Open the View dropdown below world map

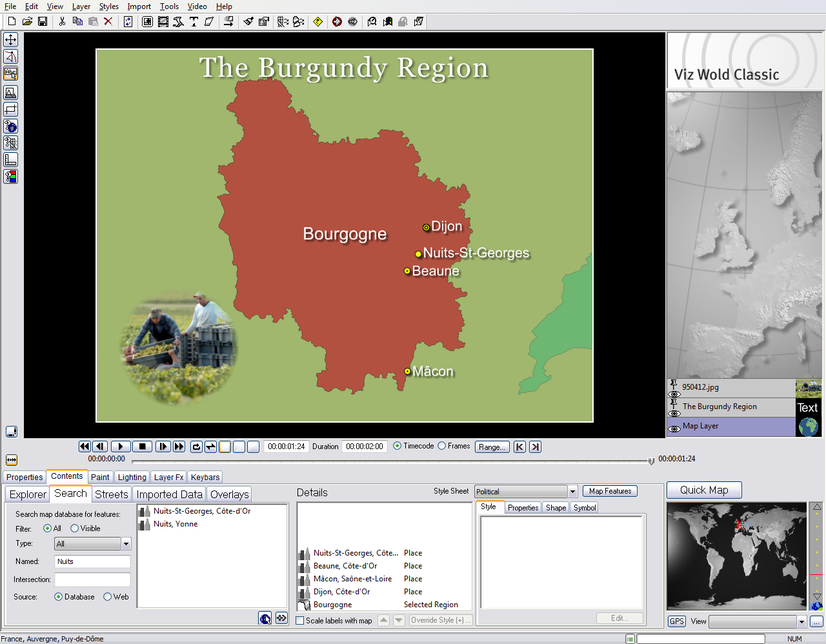(x=801, y=622)
